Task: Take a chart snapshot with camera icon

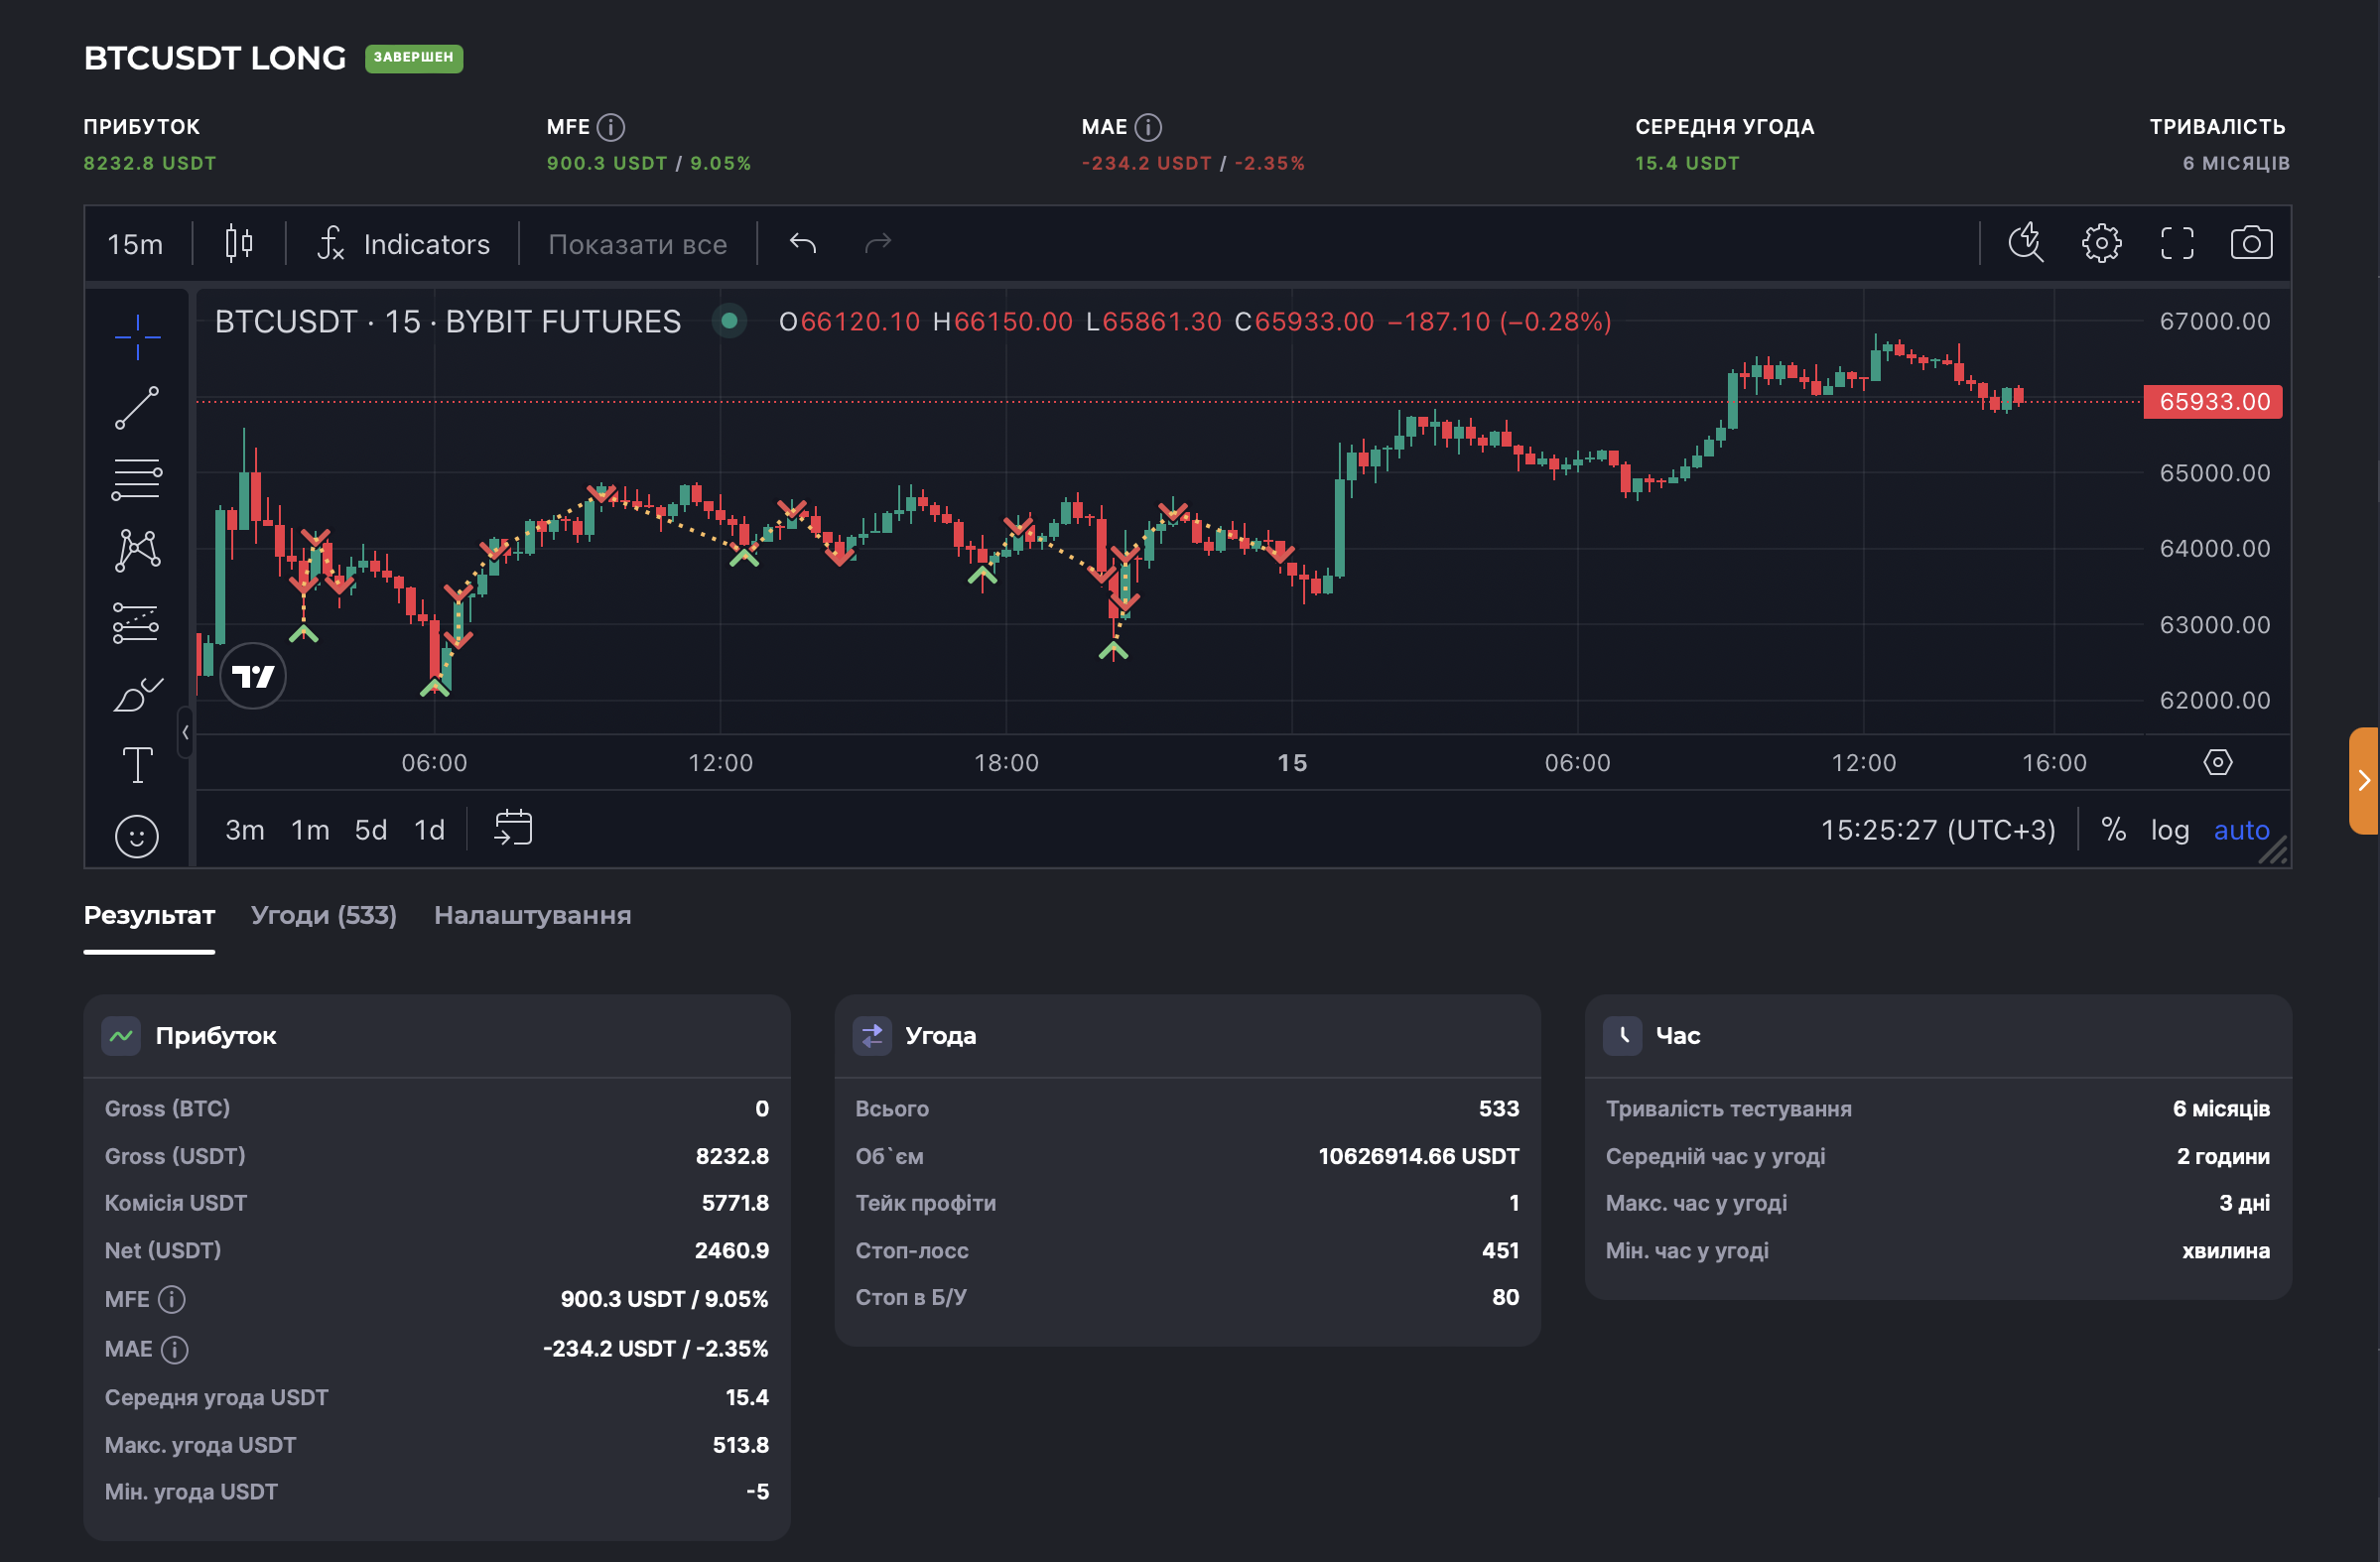Action: pos(2251,243)
